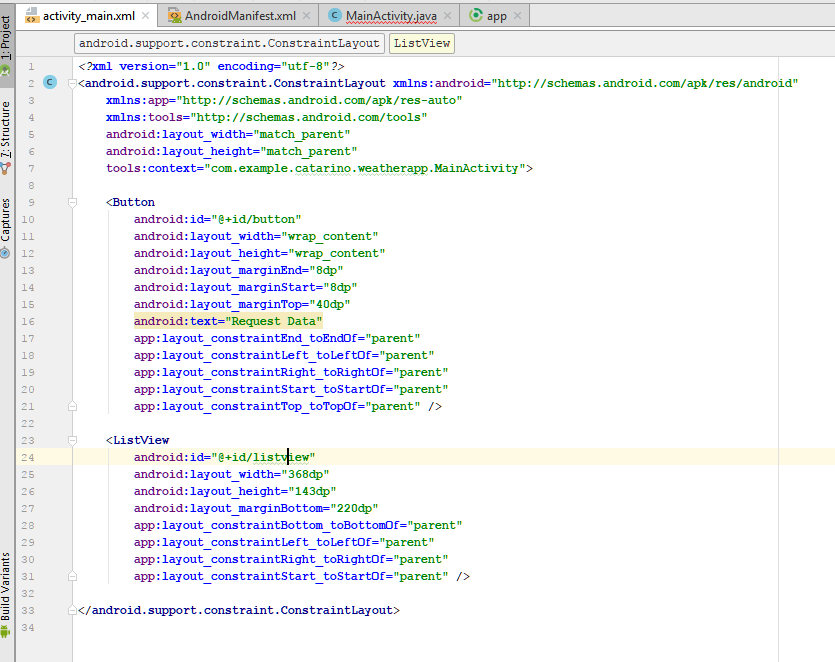Click the closing tag fold marker on line 33
Screen dimensions: 835x662
pos(72,610)
